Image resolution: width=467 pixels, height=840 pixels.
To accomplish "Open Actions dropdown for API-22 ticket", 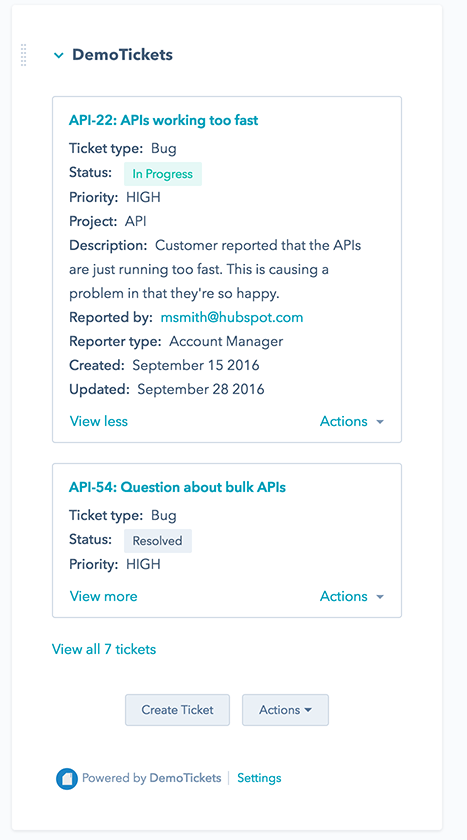I will coord(352,422).
